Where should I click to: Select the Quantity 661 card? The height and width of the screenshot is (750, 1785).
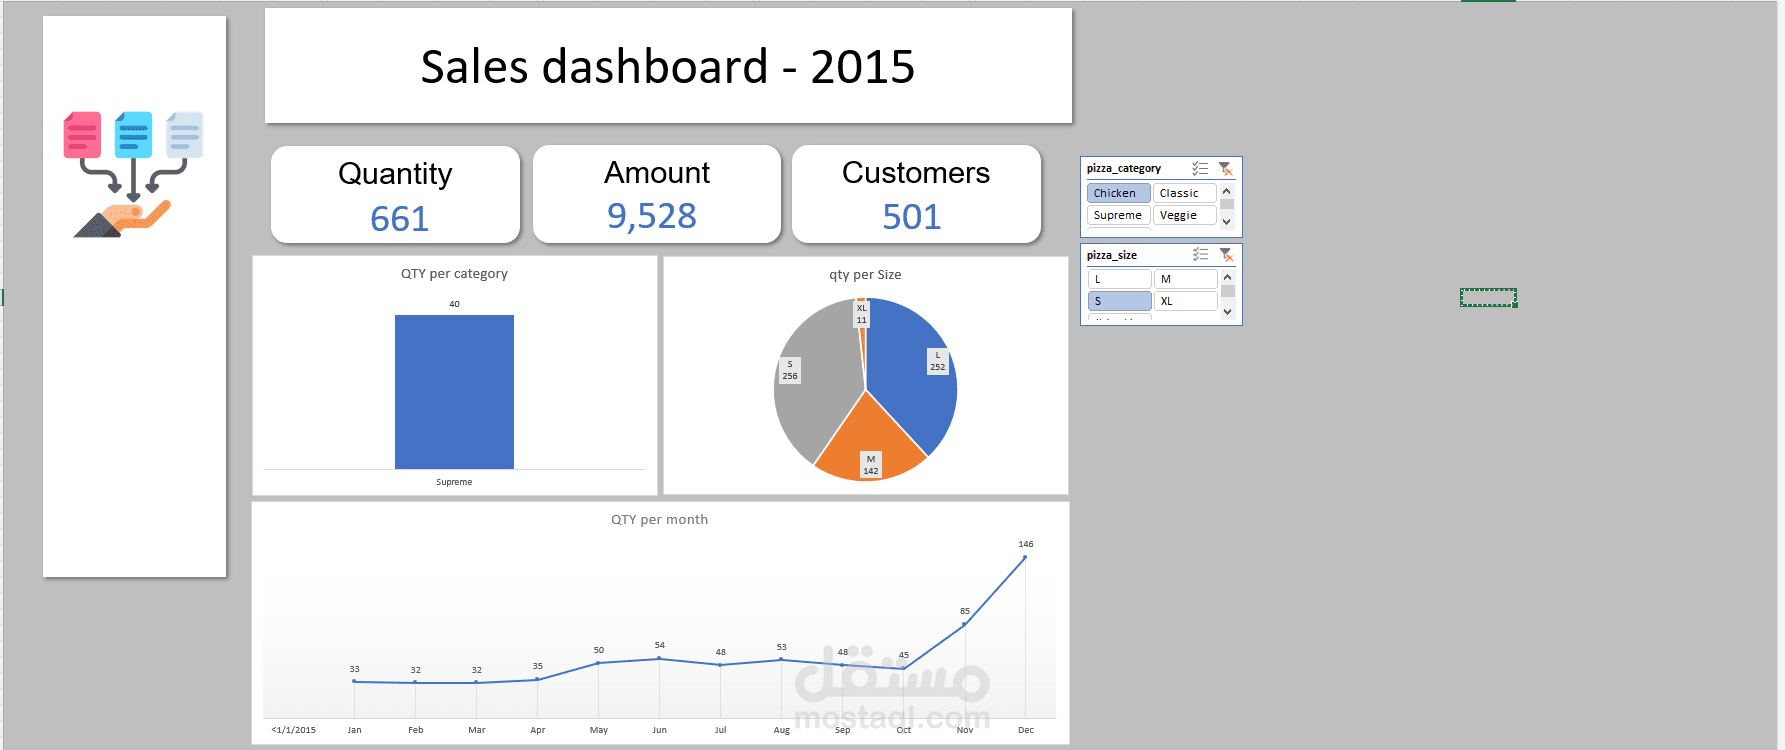[x=395, y=194]
